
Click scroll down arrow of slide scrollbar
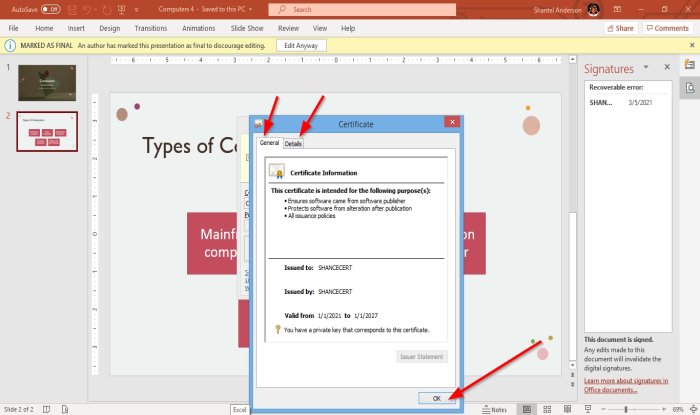(572, 365)
